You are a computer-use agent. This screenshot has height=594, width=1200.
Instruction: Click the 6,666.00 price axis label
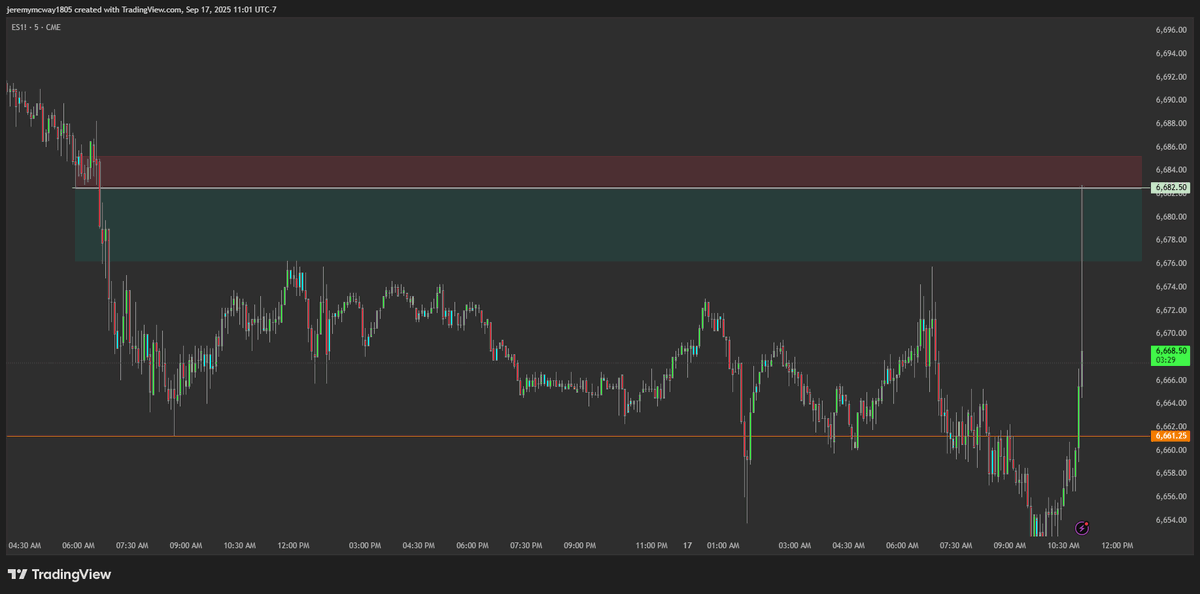pyautogui.click(x=1170, y=380)
